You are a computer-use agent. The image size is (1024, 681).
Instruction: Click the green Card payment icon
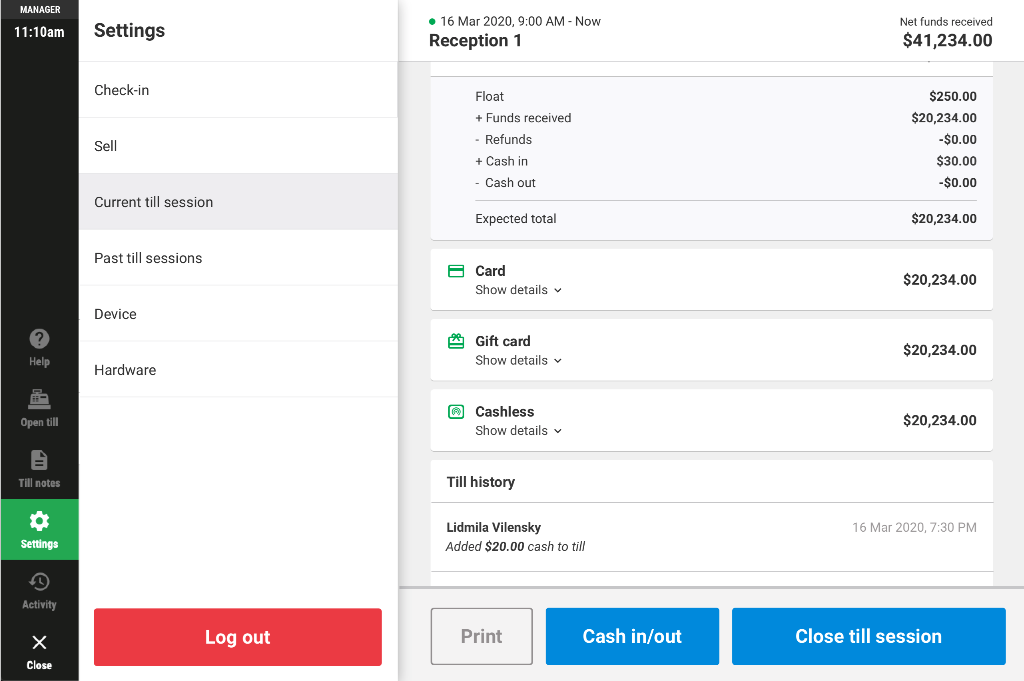tap(455, 271)
